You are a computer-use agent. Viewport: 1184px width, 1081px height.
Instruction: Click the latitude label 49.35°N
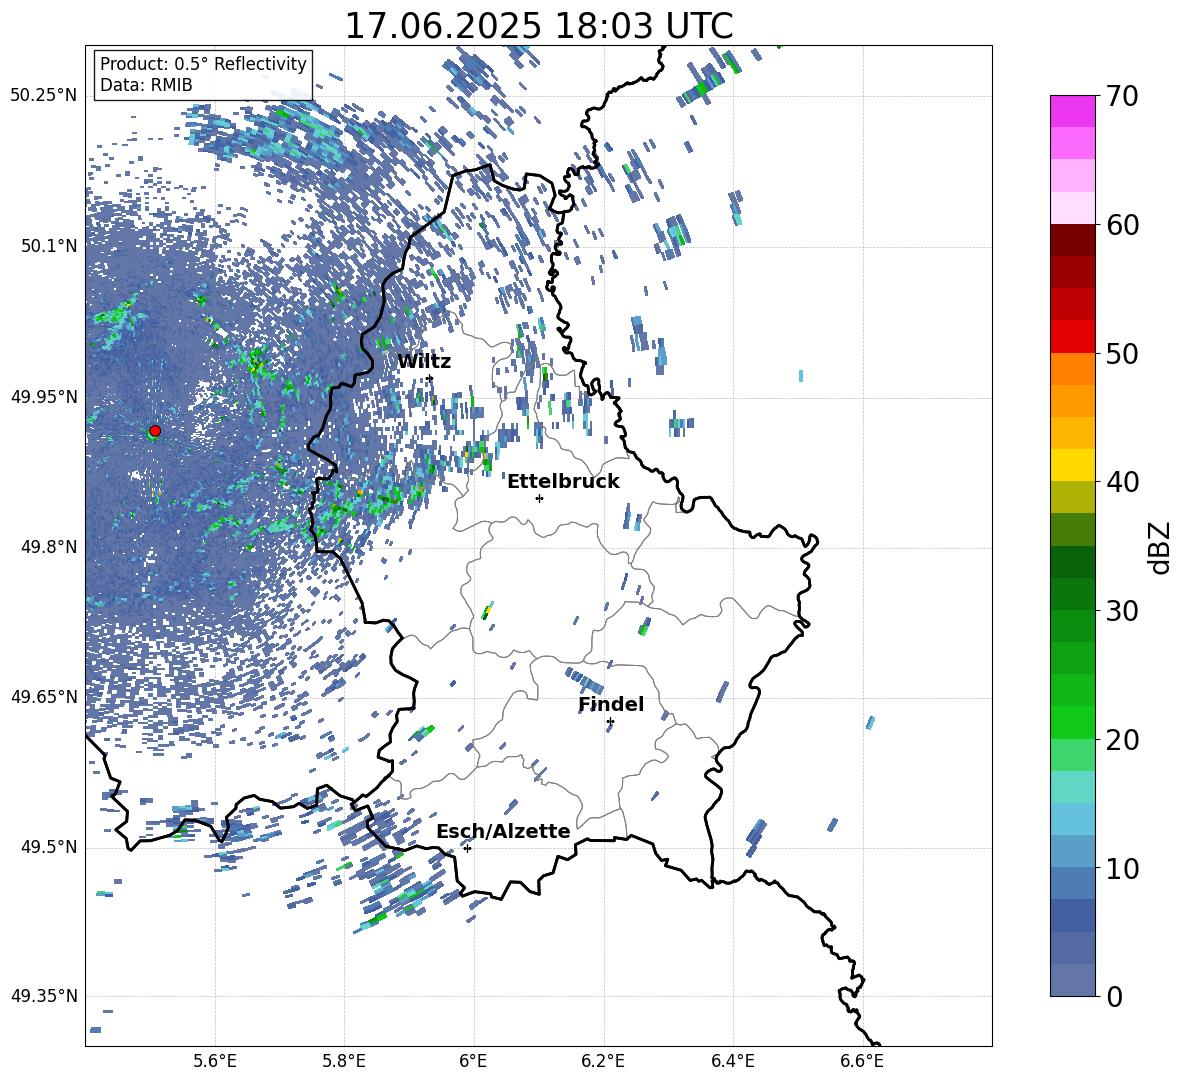pyautogui.click(x=44, y=997)
